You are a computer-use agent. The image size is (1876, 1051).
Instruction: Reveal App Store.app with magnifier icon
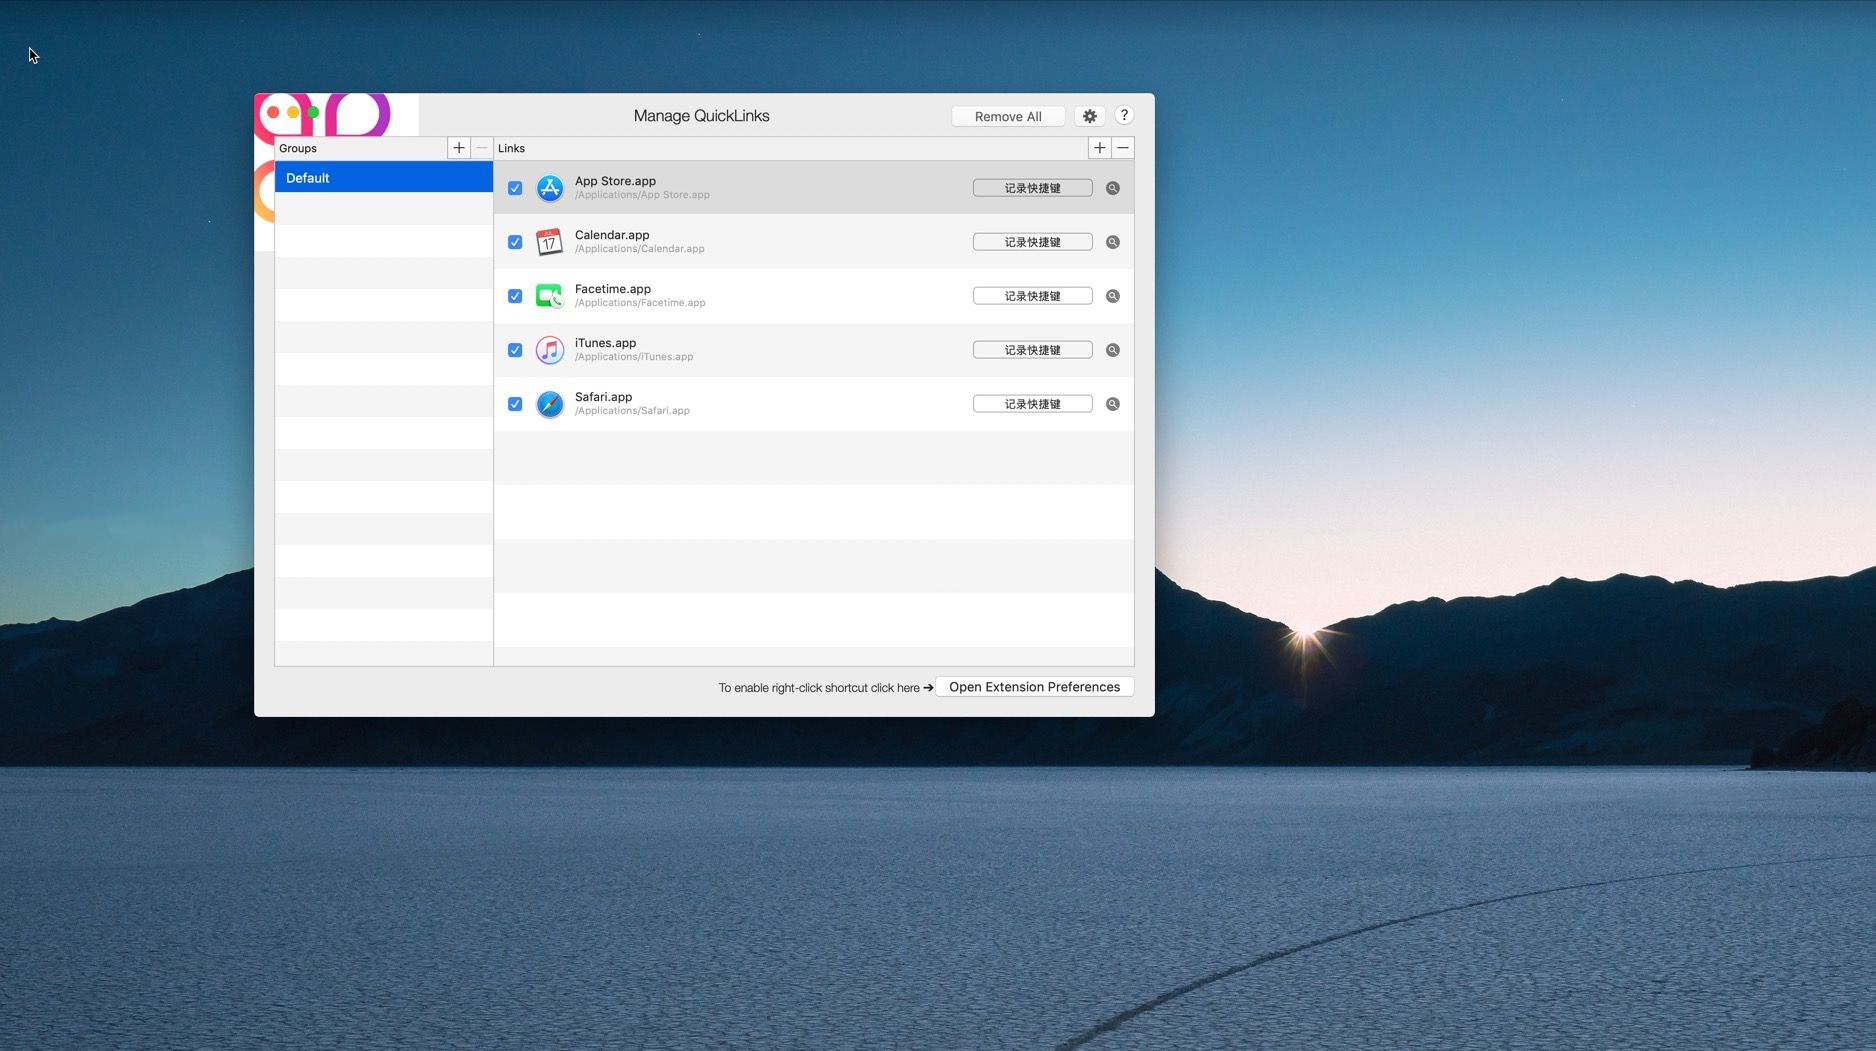[1113, 188]
